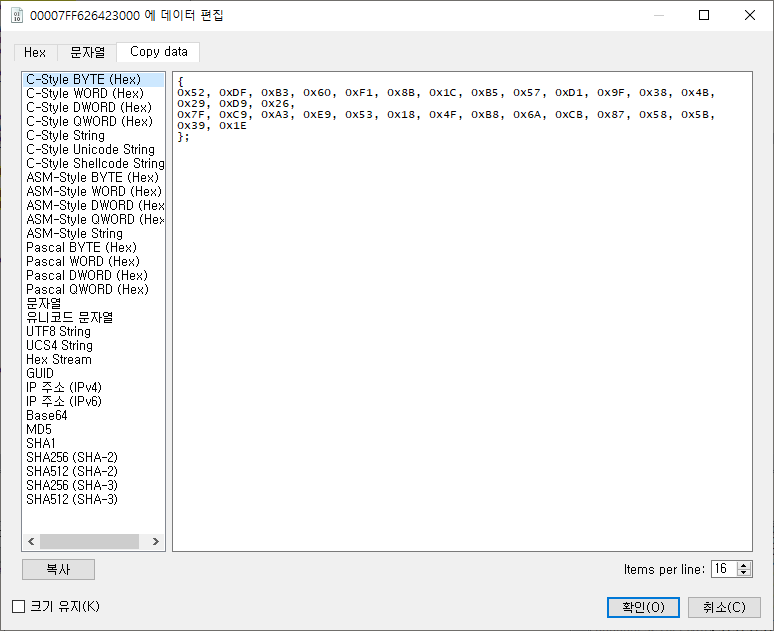Pick SHA256 (SHA-3) hash option
The height and width of the screenshot is (631, 774).
[x=94, y=485]
